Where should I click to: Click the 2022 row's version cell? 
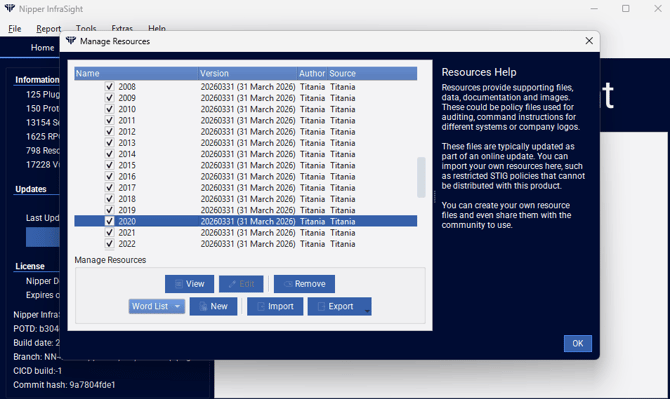coord(248,244)
